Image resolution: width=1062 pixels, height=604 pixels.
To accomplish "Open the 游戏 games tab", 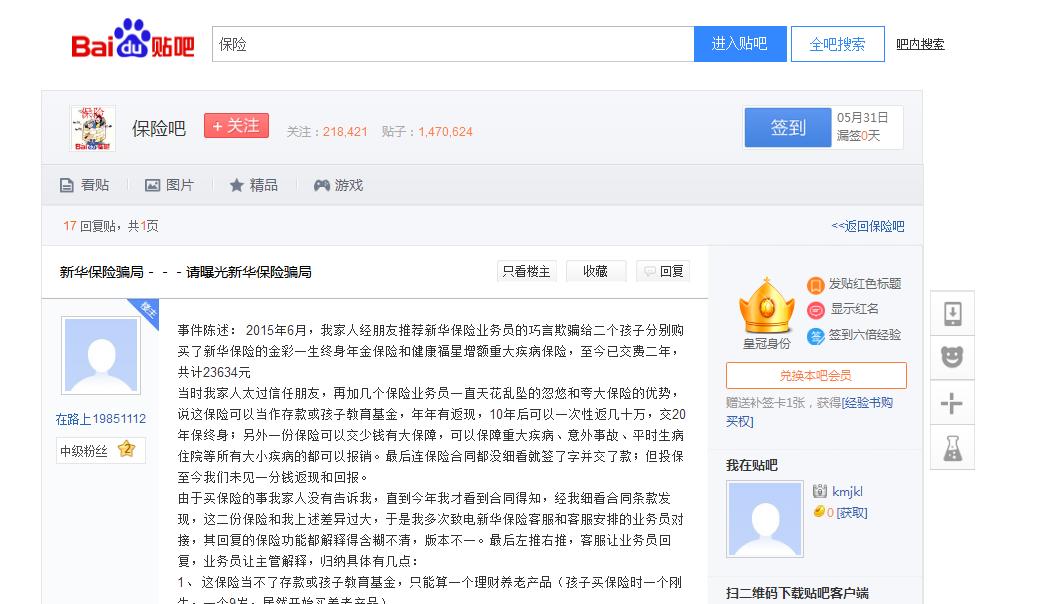I will pyautogui.click(x=338, y=185).
